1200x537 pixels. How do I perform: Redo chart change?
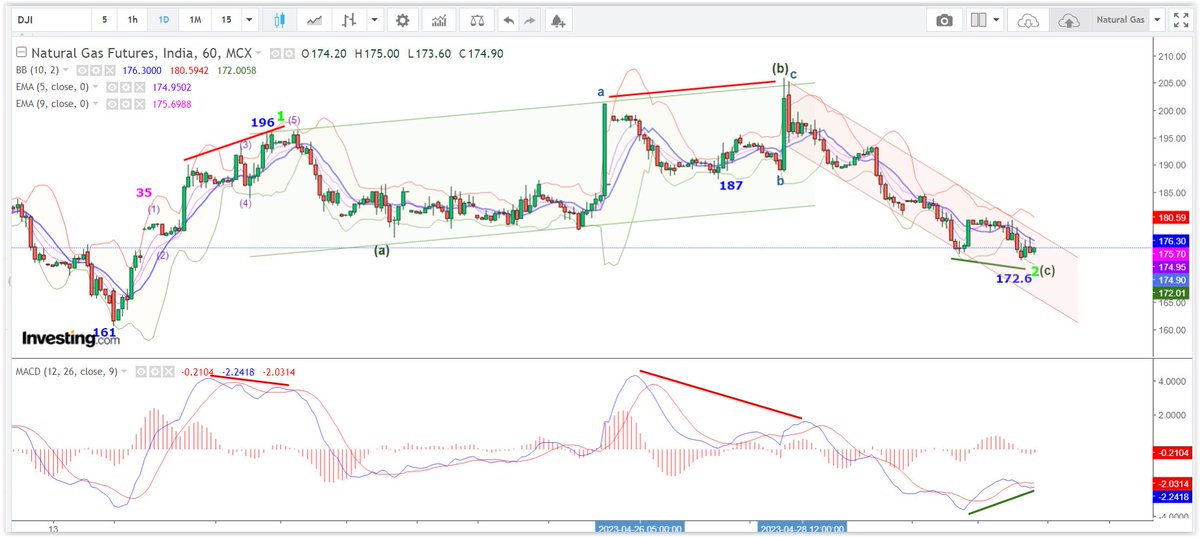coord(530,20)
